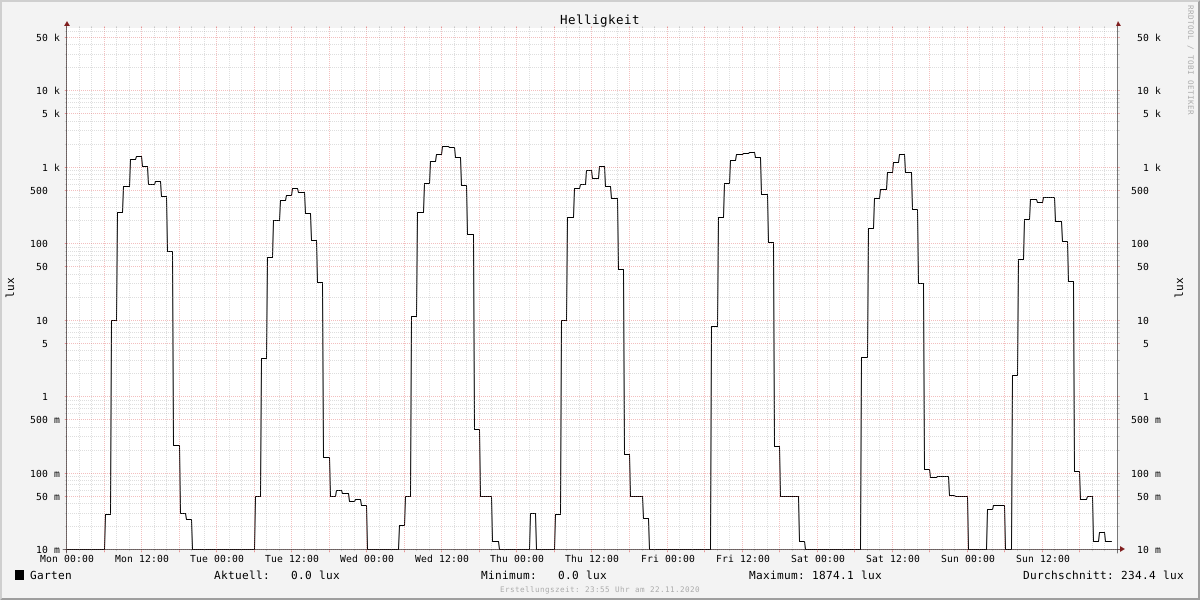Viewport: 1200px width, 600px height.
Task: Click the 'Aktuell: 0.0 lux' reading
Action: (277, 575)
